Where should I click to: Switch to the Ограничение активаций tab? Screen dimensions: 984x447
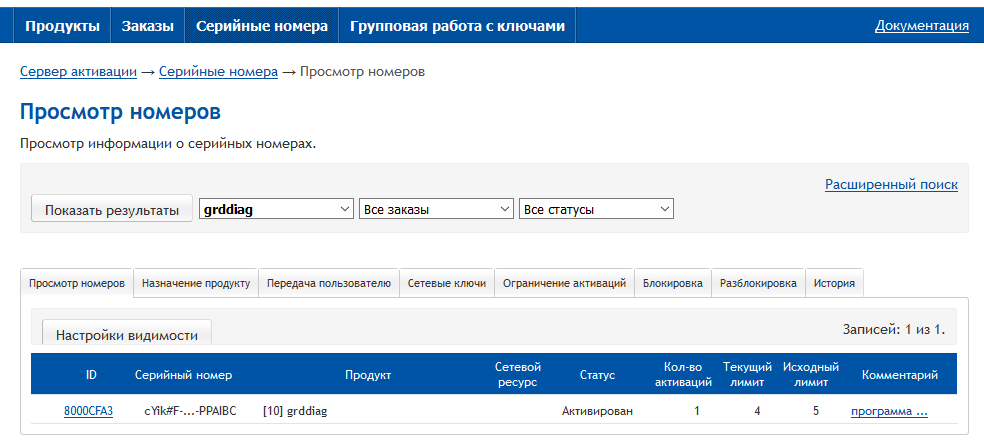click(564, 283)
